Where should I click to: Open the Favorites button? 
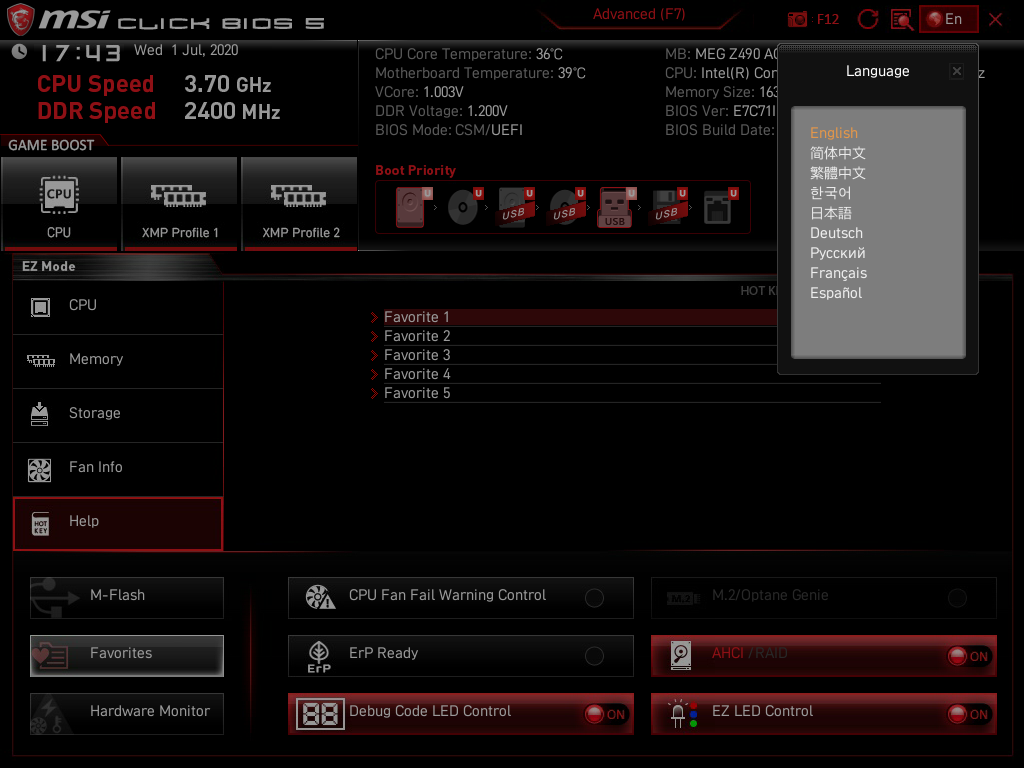click(x=127, y=656)
